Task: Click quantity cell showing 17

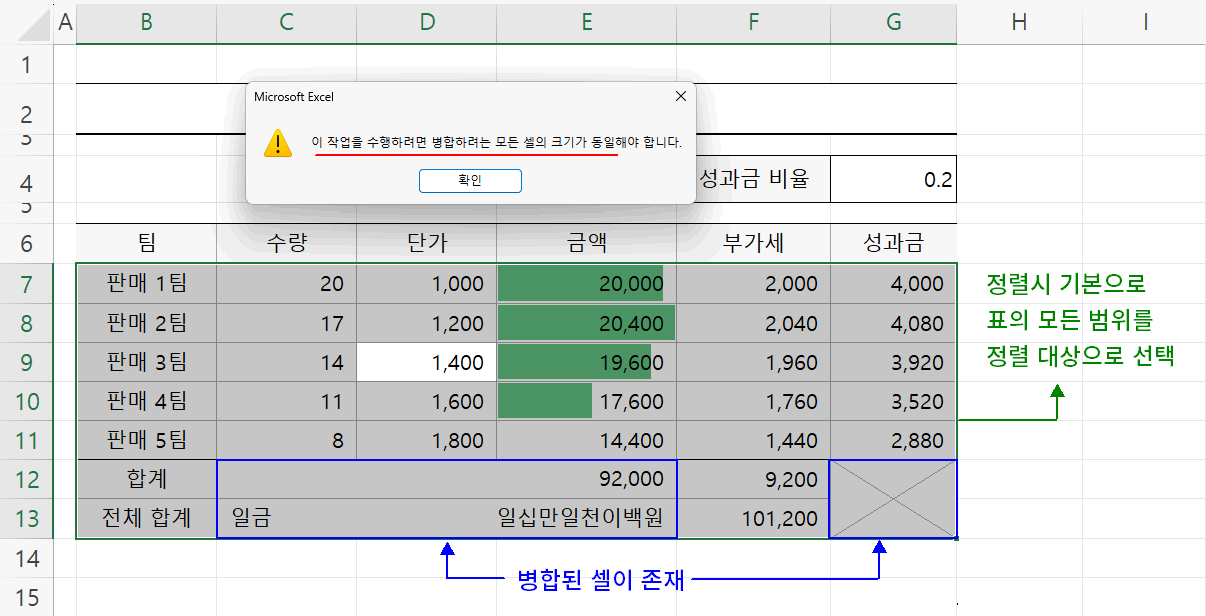Action: tap(286, 323)
